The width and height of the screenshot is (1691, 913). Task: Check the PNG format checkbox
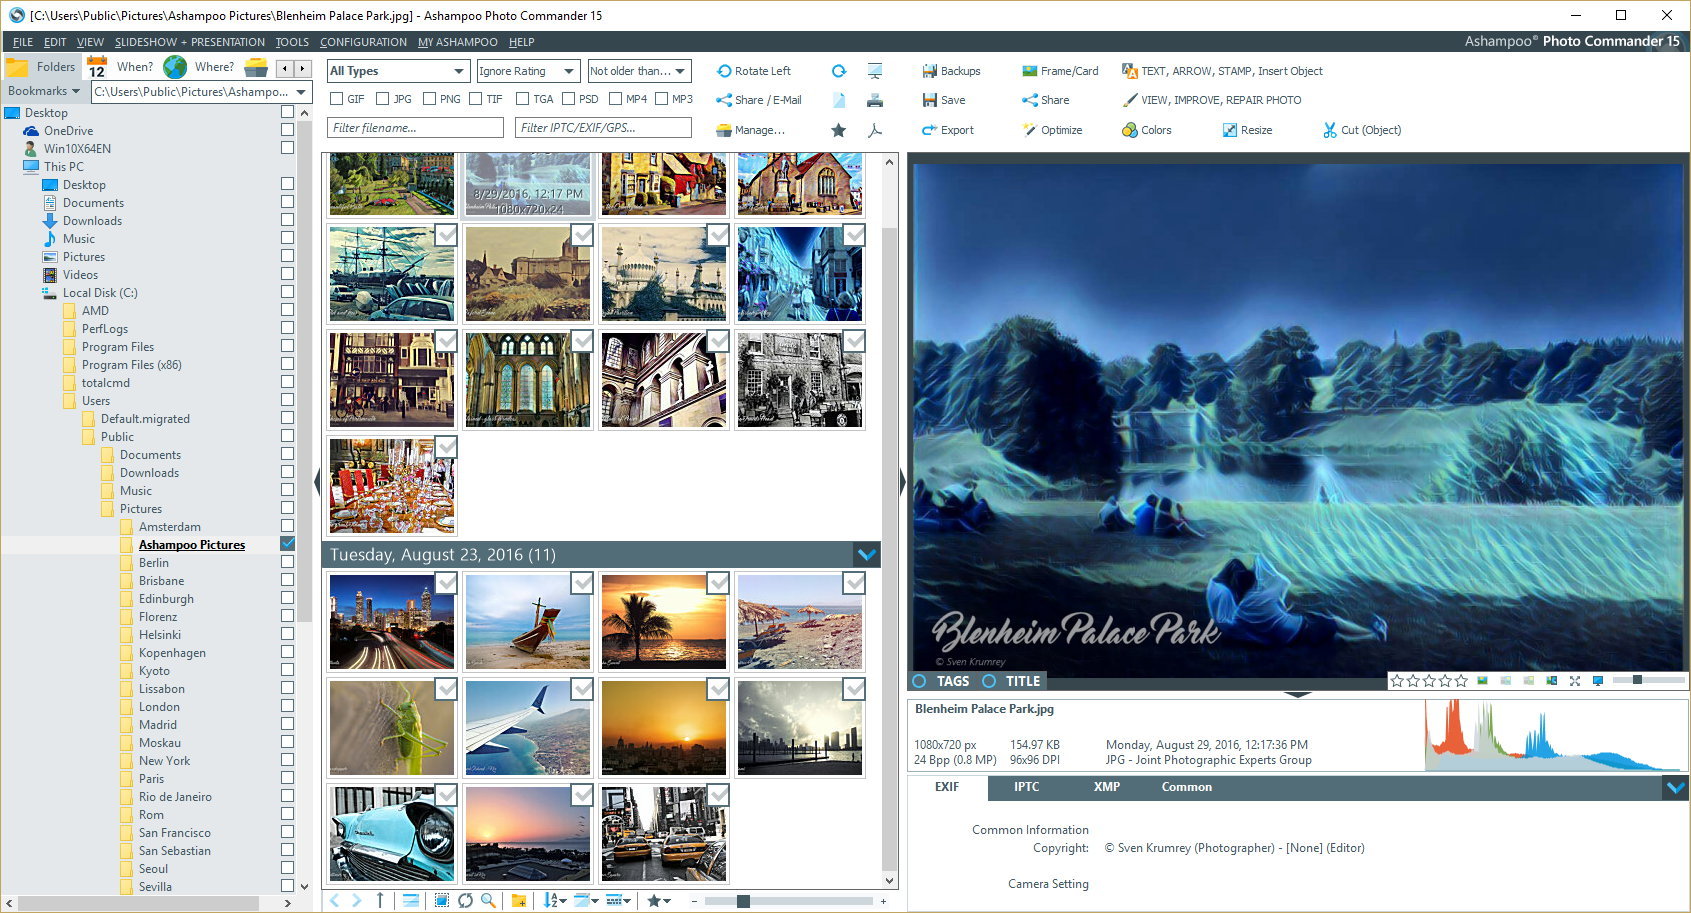click(429, 99)
